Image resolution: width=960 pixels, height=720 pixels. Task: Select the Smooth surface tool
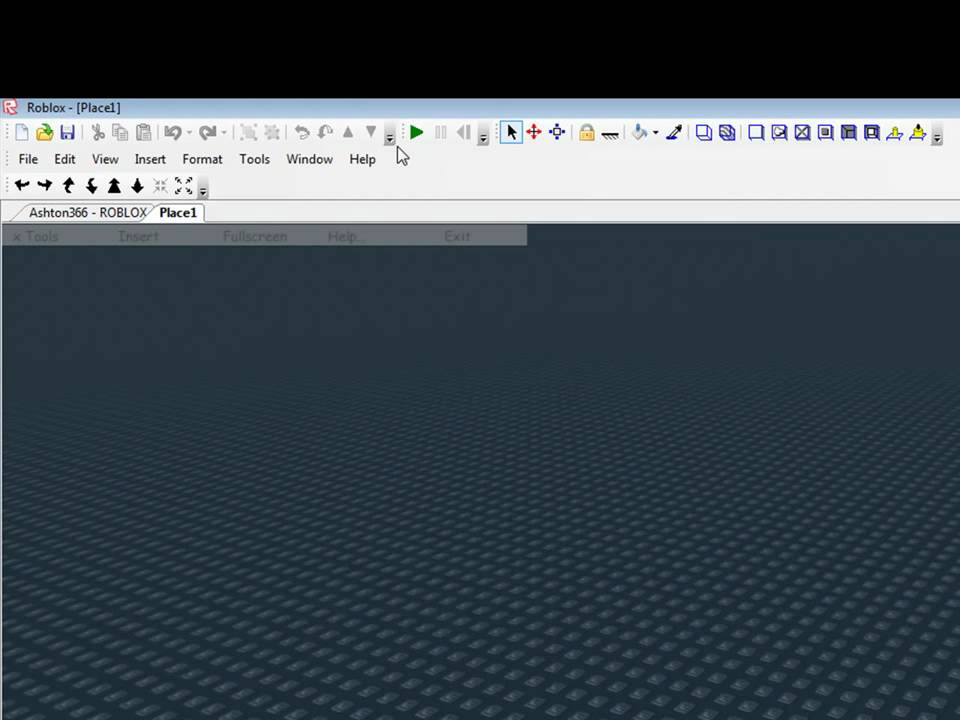pyautogui.click(x=756, y=132)
